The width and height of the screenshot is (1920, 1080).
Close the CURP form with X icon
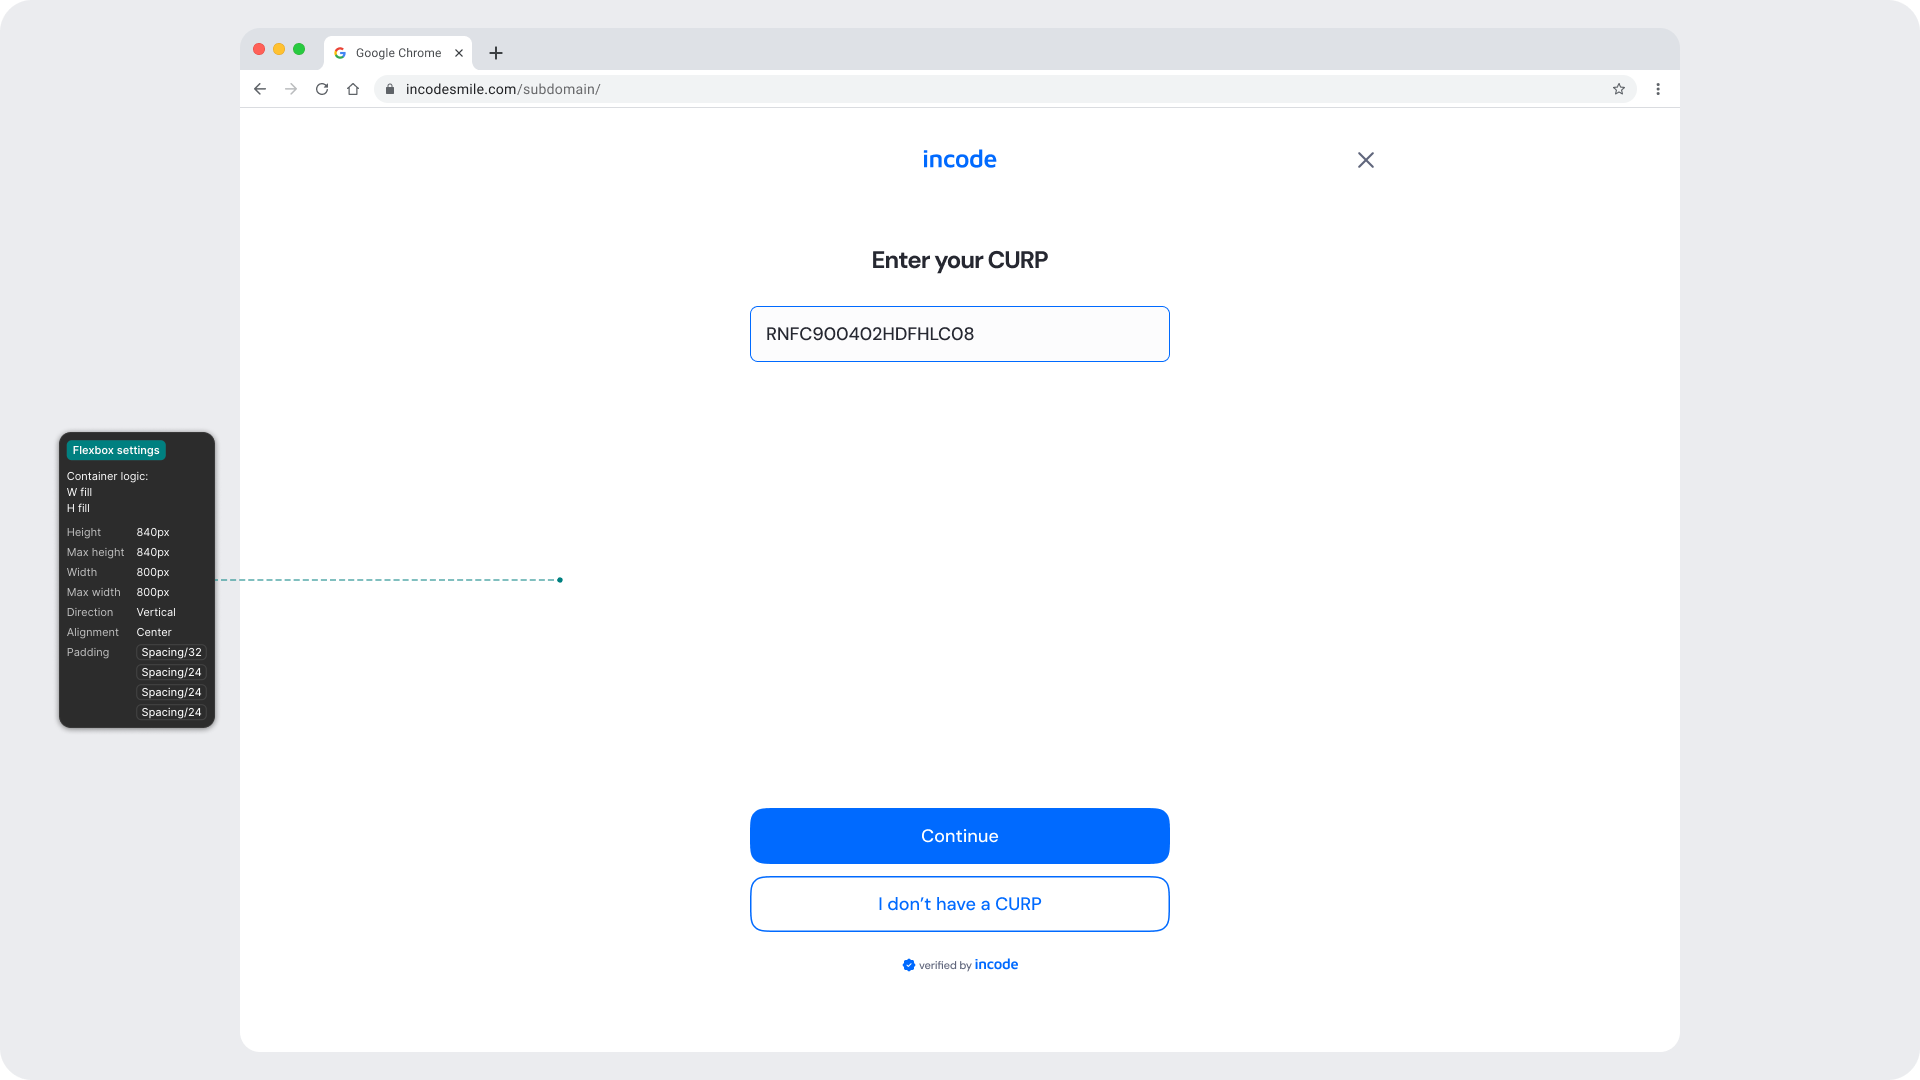point(1366,160)
